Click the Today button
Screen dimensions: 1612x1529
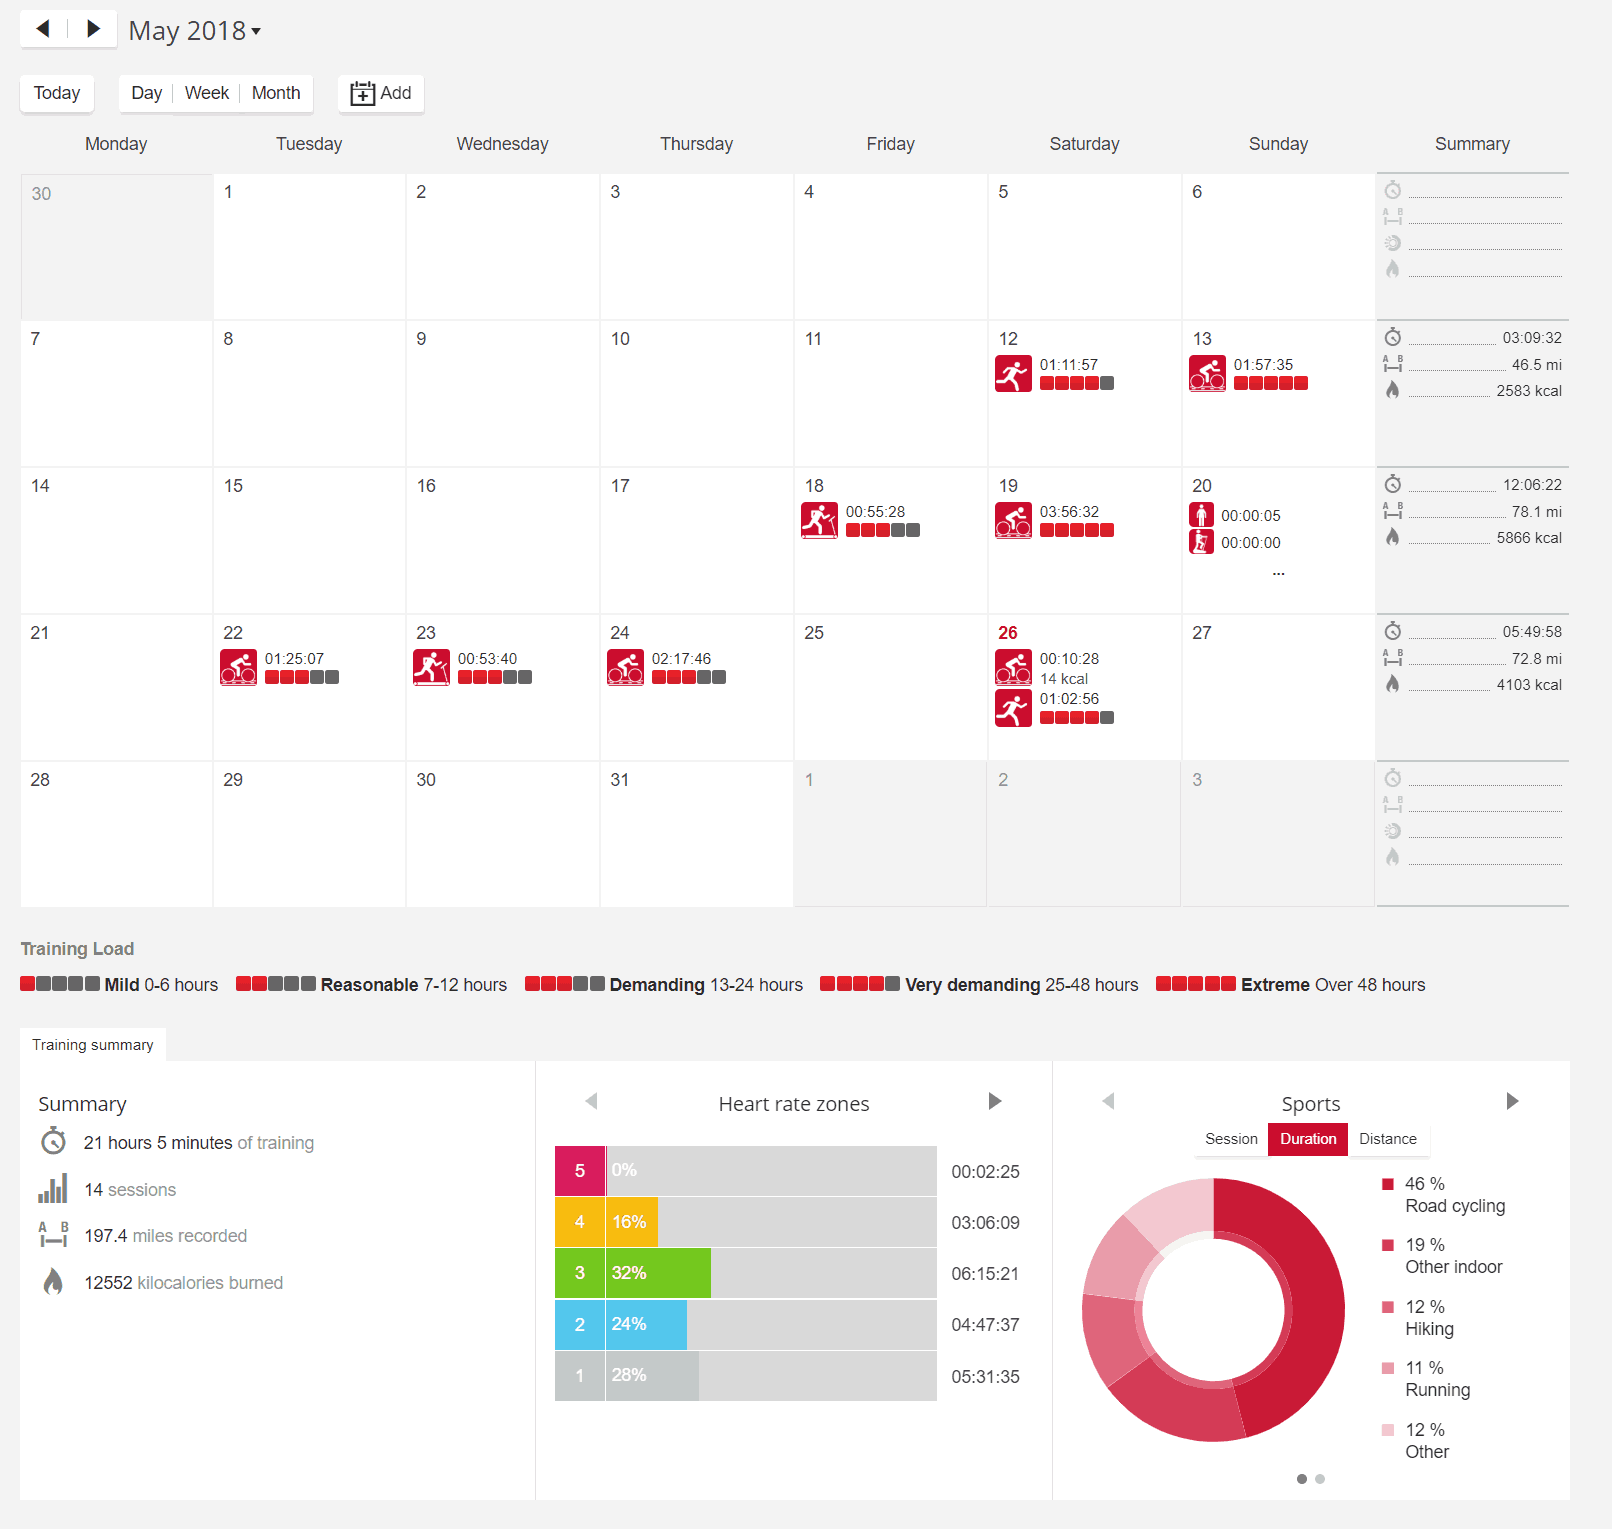pos(57,93)
